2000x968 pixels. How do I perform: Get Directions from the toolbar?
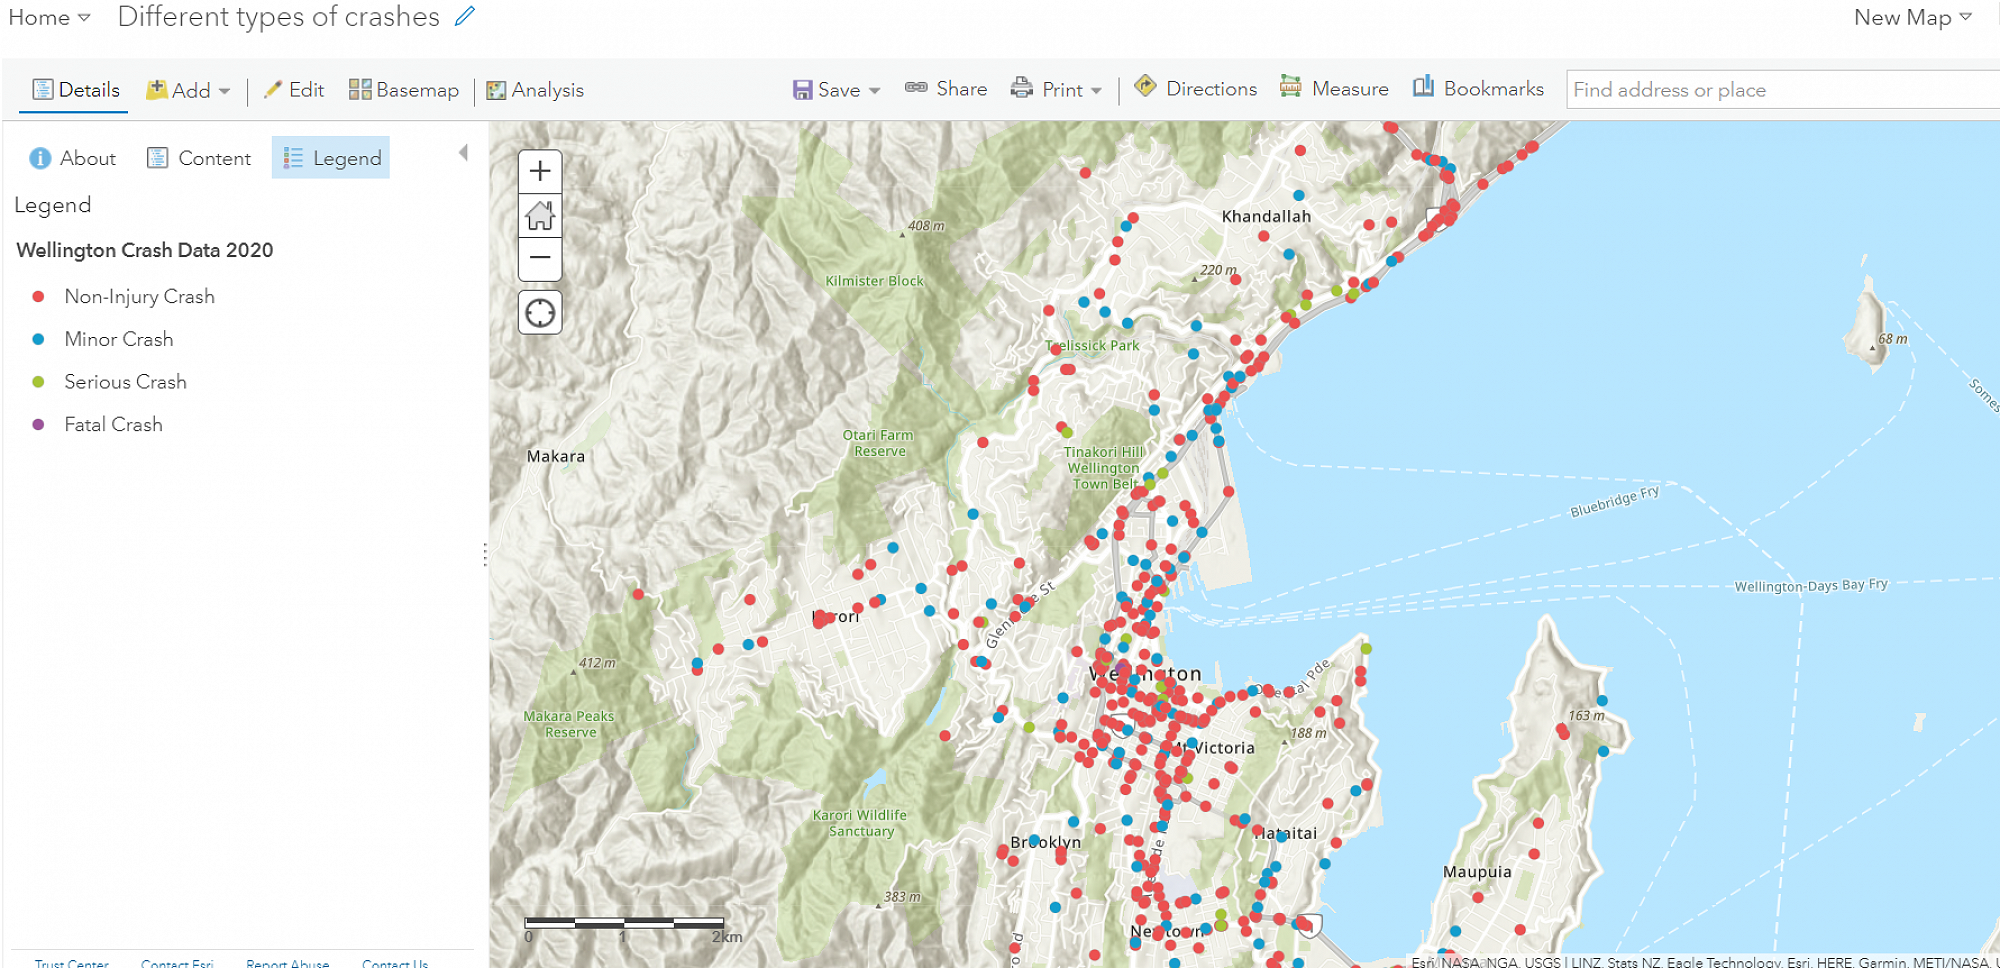[1196, 89]
